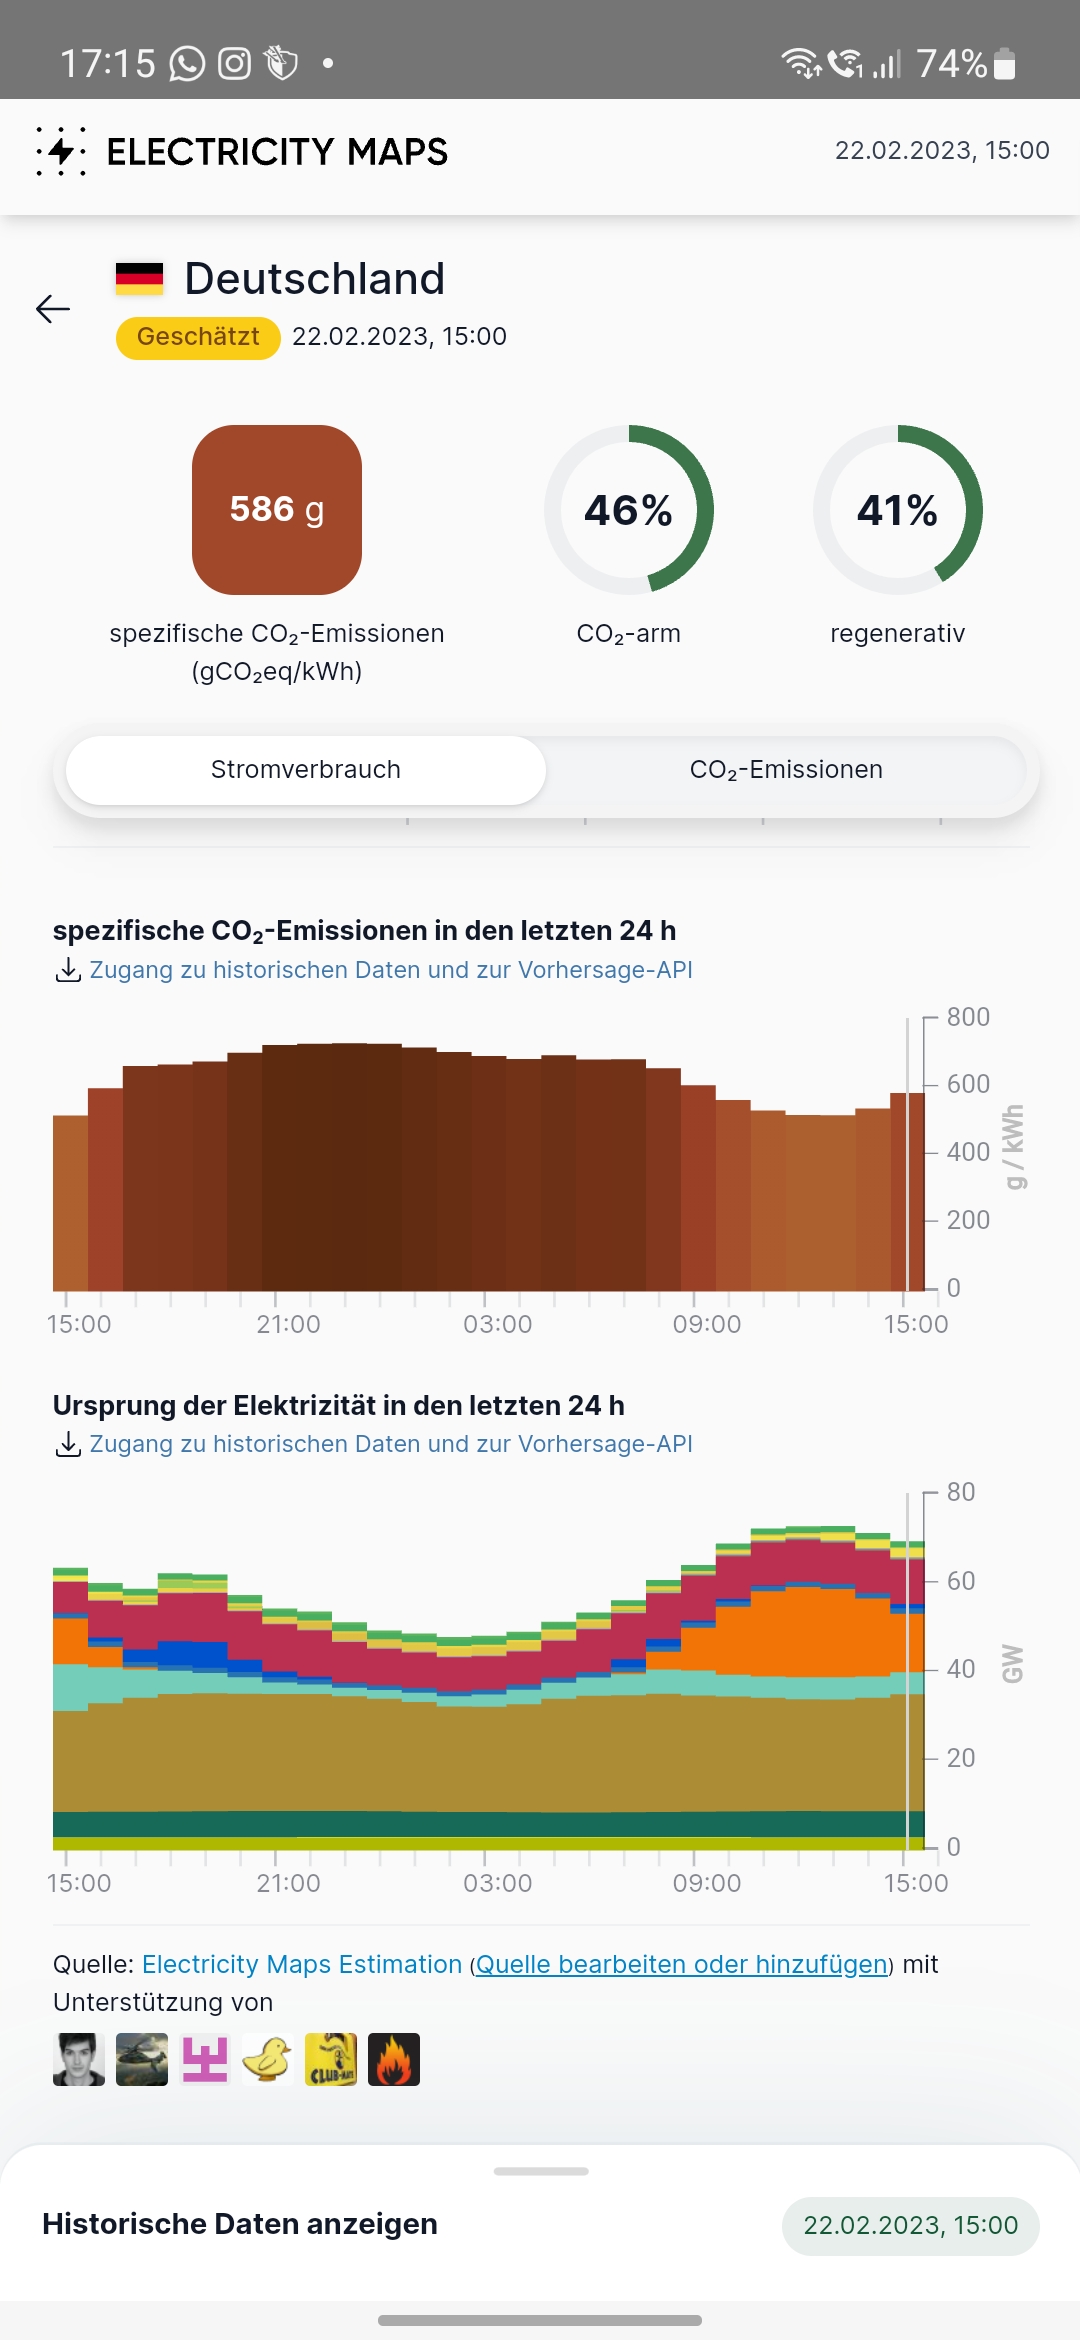This screenshot has width=1080, height=2340.
Task: Click Quelle bearbeiten oder hinzufügen
Action: pos(683,1964)
